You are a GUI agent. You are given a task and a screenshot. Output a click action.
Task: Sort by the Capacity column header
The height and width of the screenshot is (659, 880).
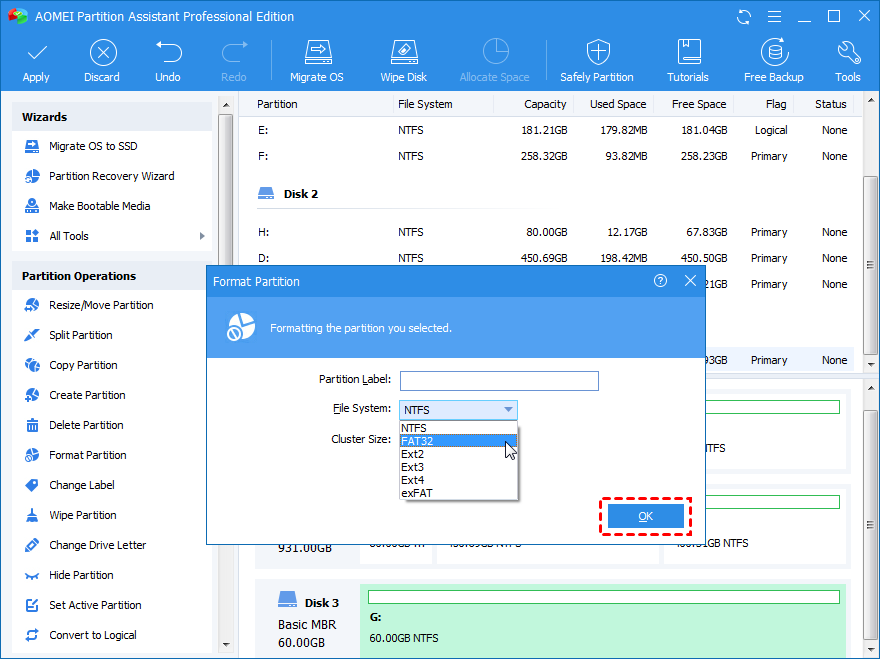point(544,104)
